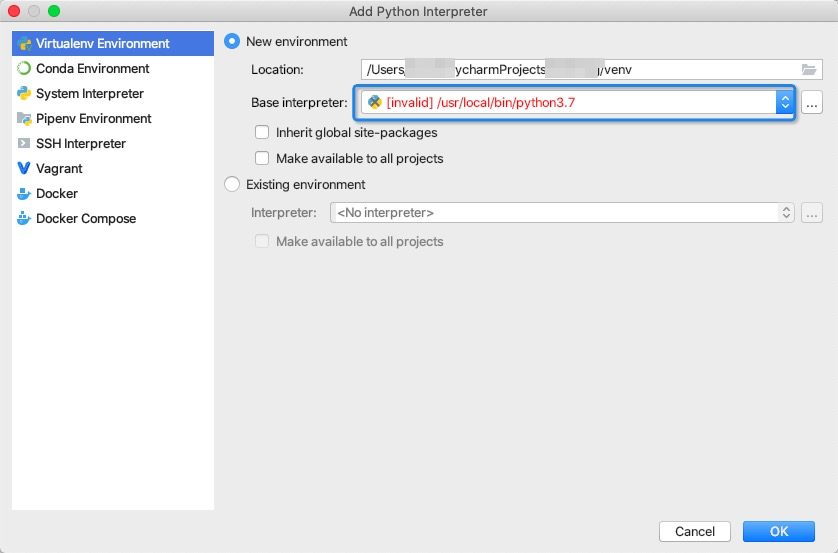Expand the existing Interpreter dropdown
This screenshot has height=553, width=838.
pos(786,213)
